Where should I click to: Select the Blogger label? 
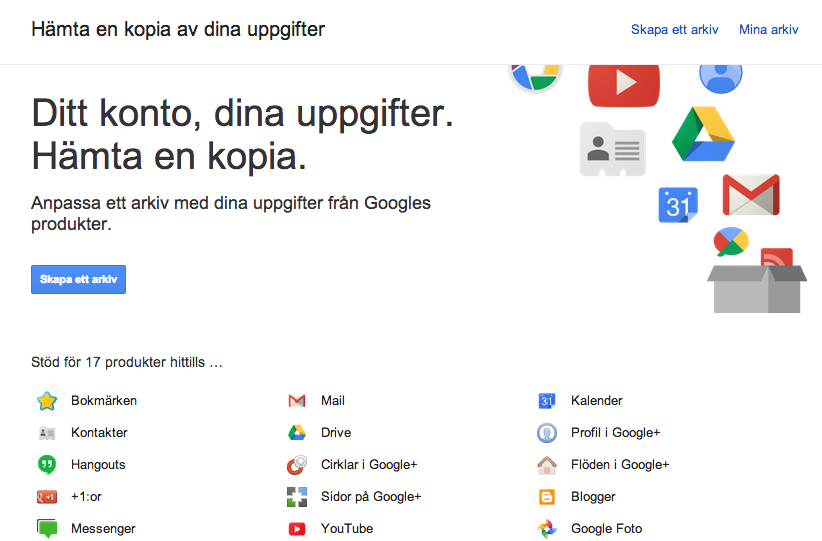(593, 497)
